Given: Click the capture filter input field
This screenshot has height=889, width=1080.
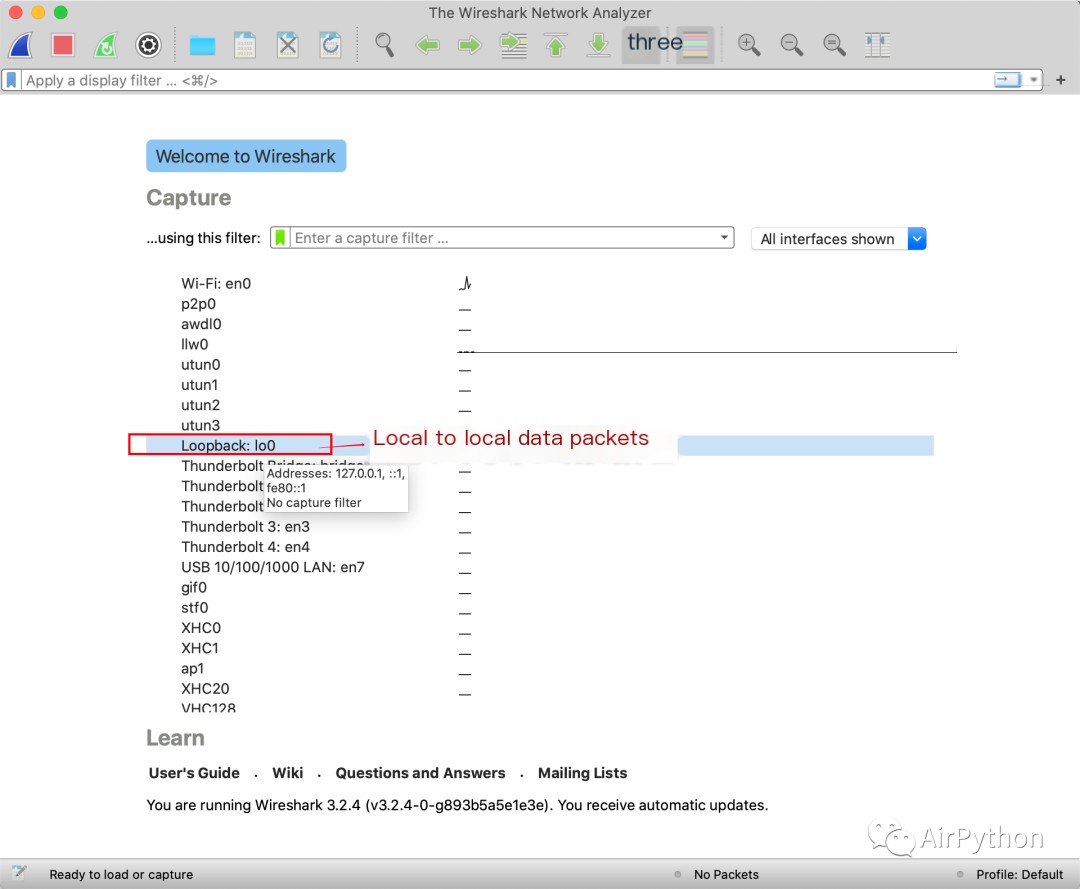Looking at the screenshot, I should pos(503,238).
